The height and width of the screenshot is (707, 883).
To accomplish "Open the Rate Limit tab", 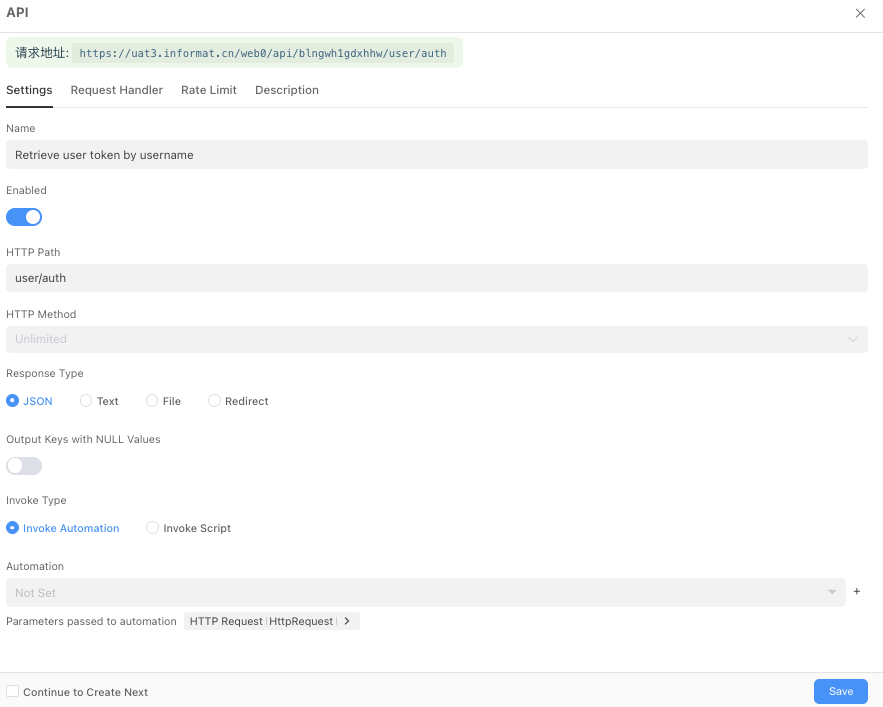I will click(208, 90).
